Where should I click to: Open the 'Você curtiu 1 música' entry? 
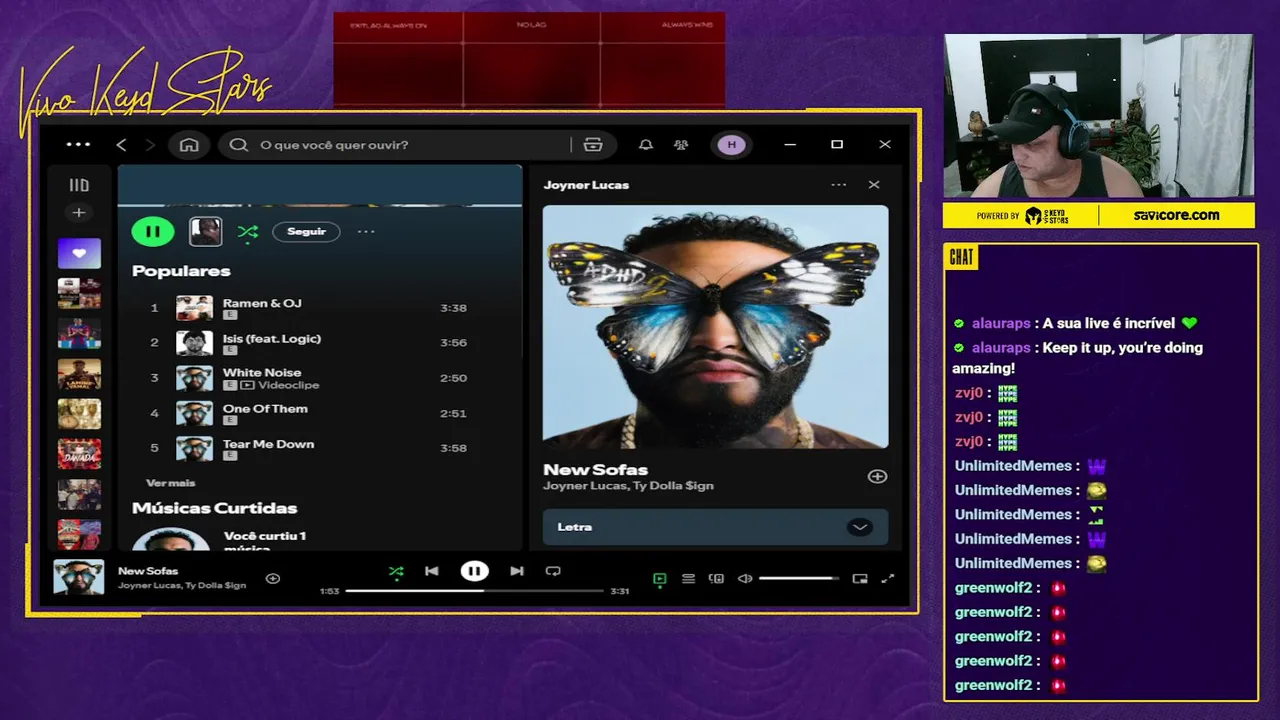265,542
